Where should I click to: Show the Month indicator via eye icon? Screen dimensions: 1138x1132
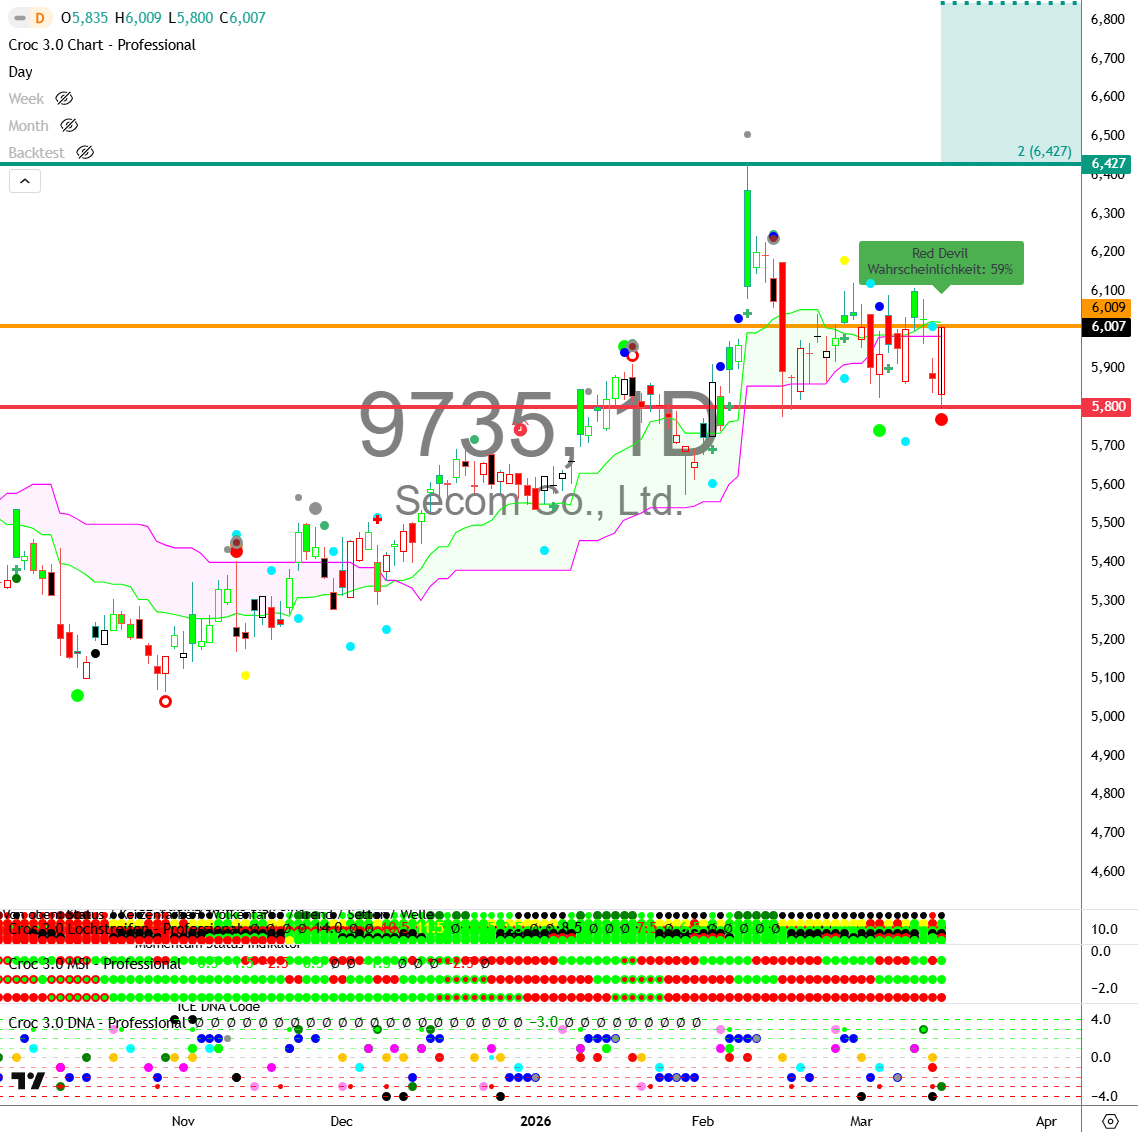pyautogui.click(x=69, y=126)
